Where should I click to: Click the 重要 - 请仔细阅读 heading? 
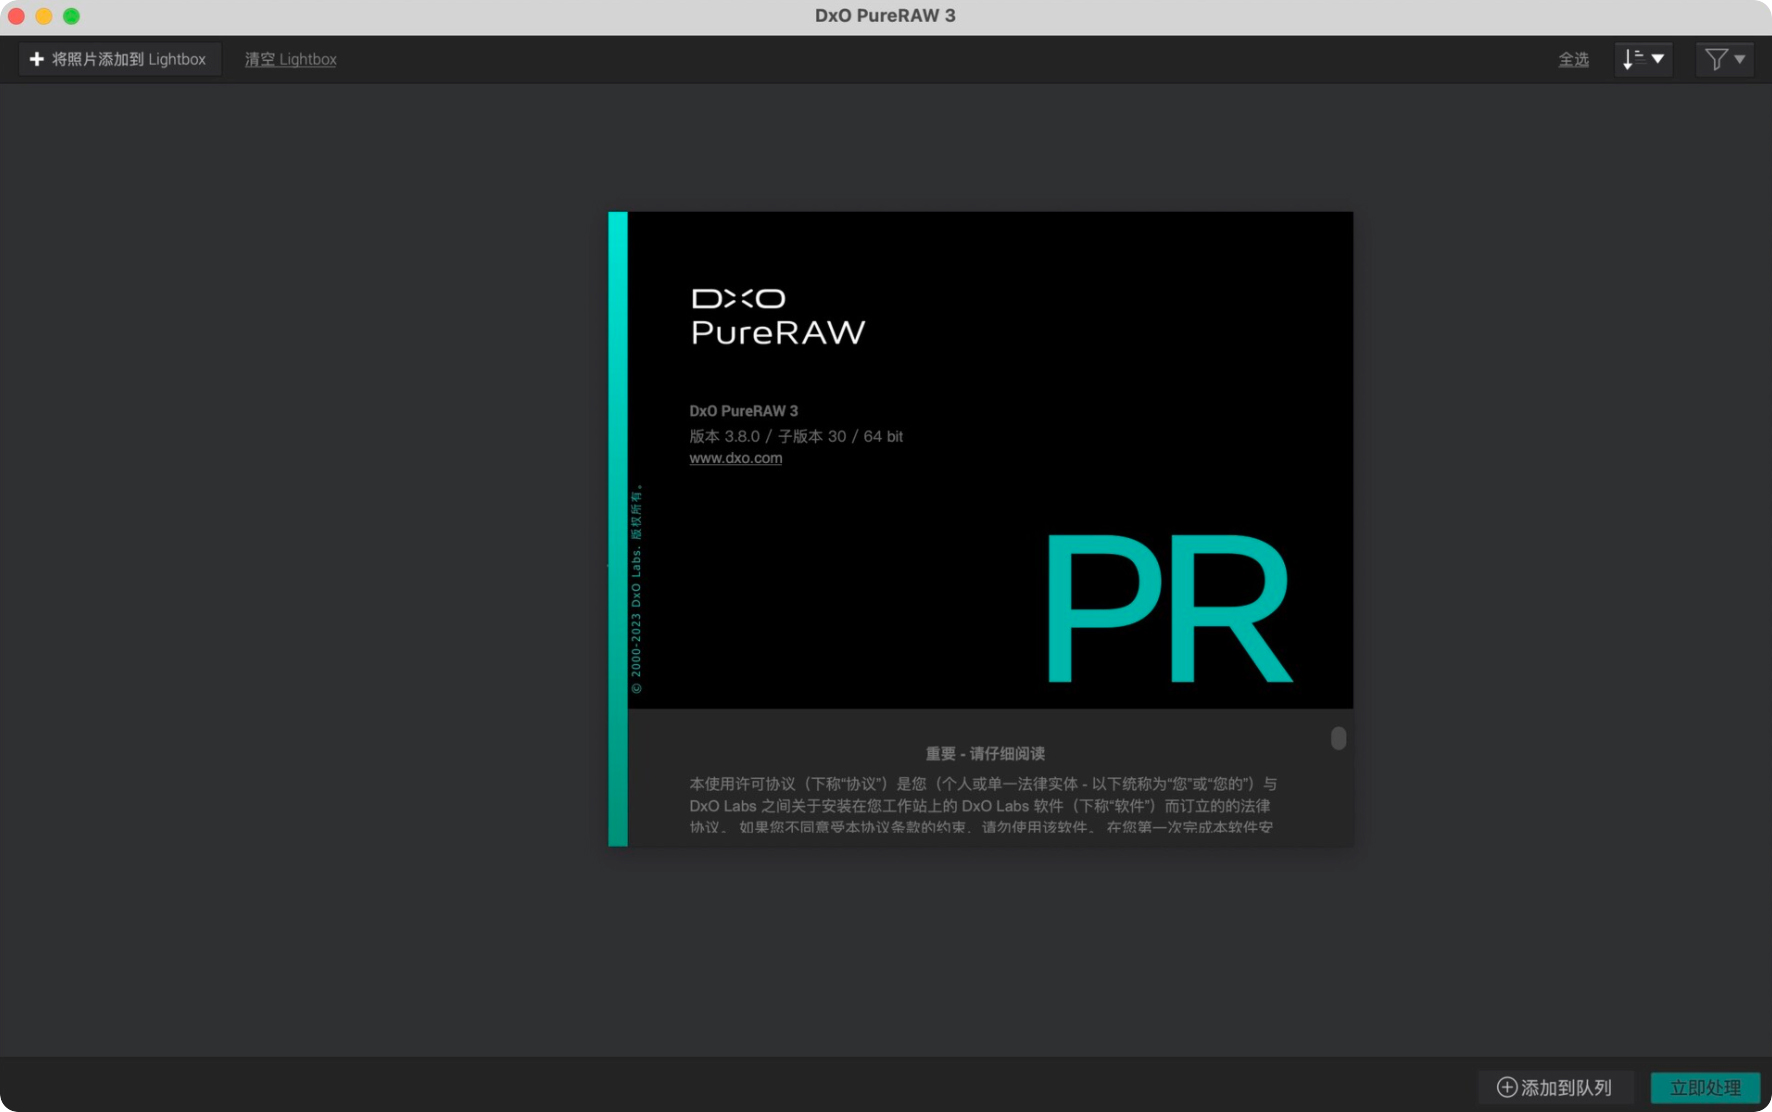985,753
